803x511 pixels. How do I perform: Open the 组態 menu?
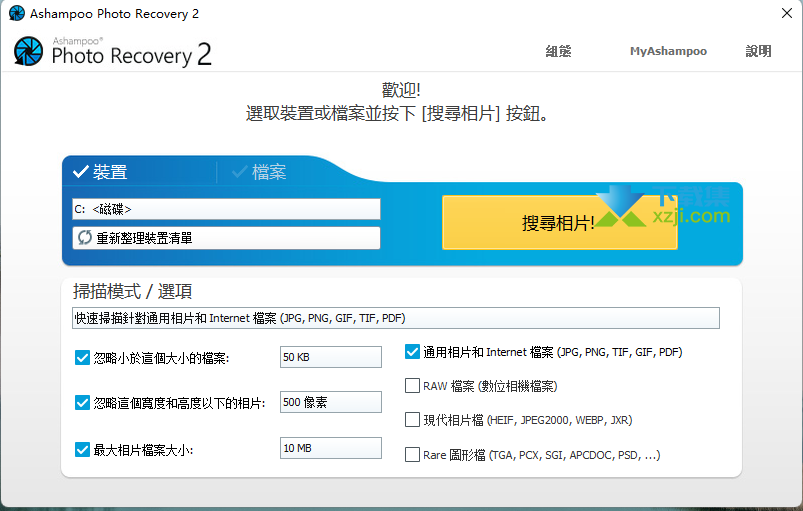[x=558, y=51]
